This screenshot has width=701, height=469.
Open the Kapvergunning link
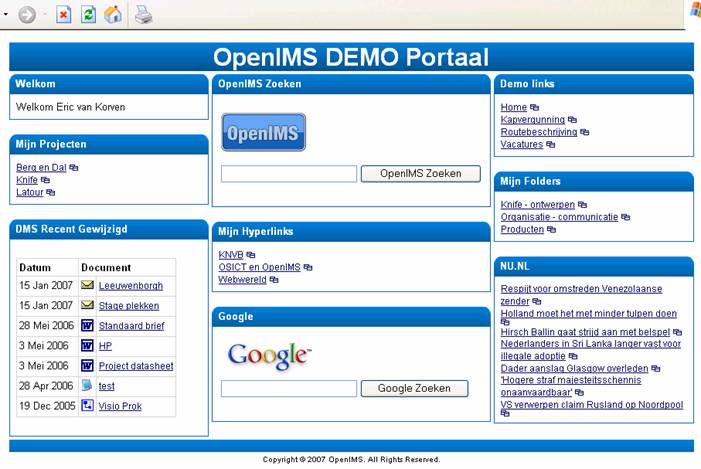(x=533, y=120)
